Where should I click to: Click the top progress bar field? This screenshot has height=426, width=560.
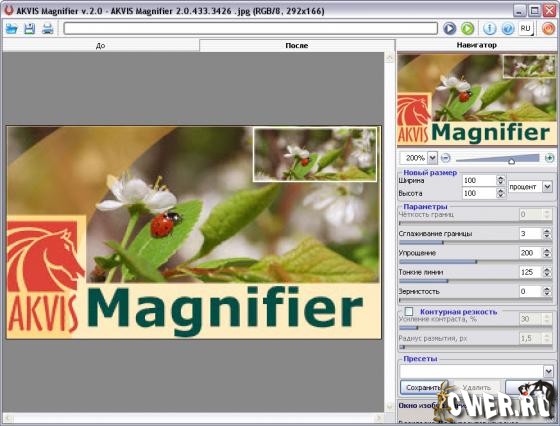(250, 28)
